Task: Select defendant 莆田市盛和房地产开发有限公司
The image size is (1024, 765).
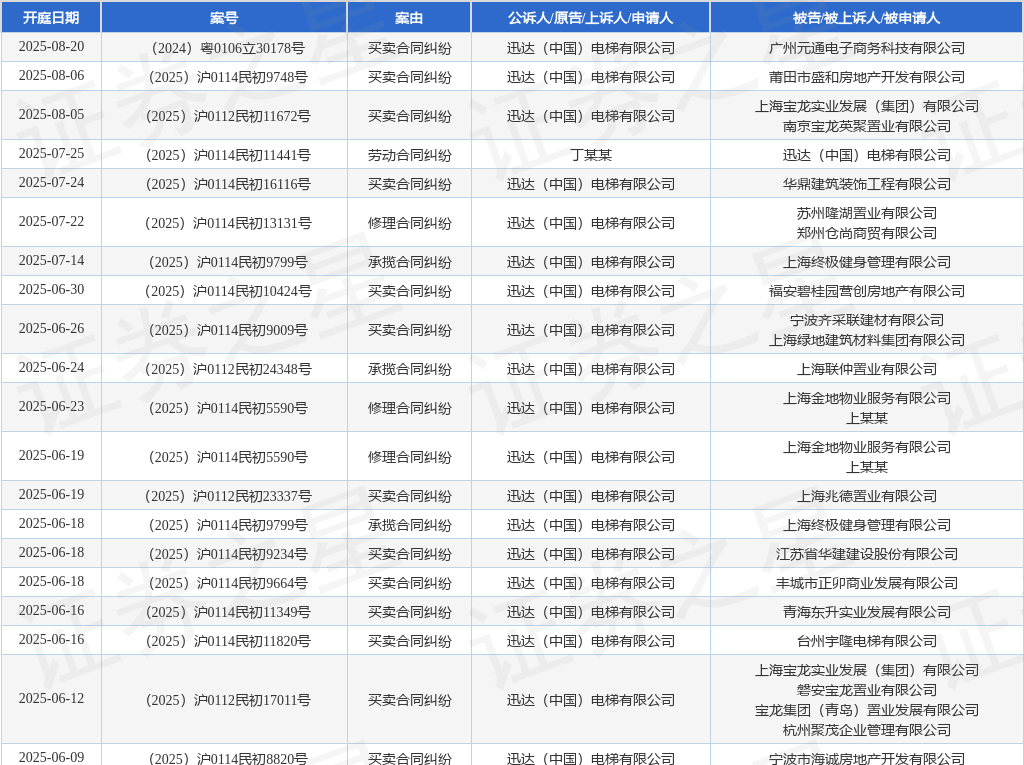Action: click(x=867, y=77)
